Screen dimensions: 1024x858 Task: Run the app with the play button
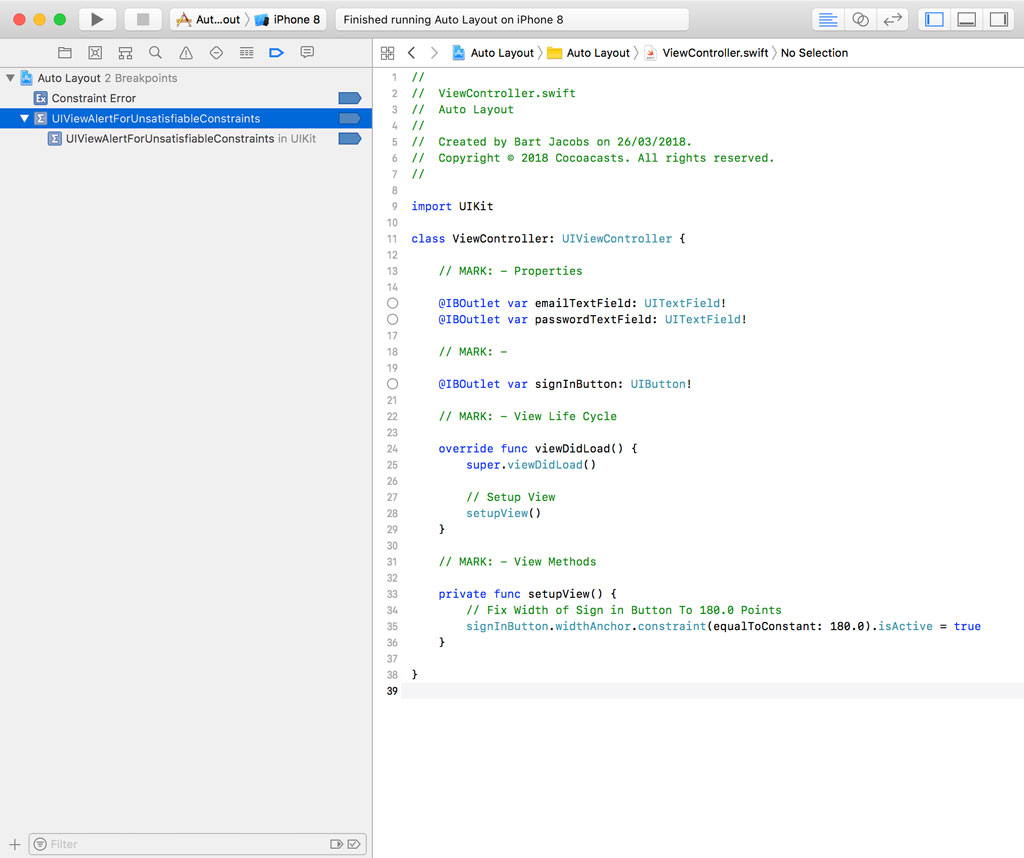96,18
